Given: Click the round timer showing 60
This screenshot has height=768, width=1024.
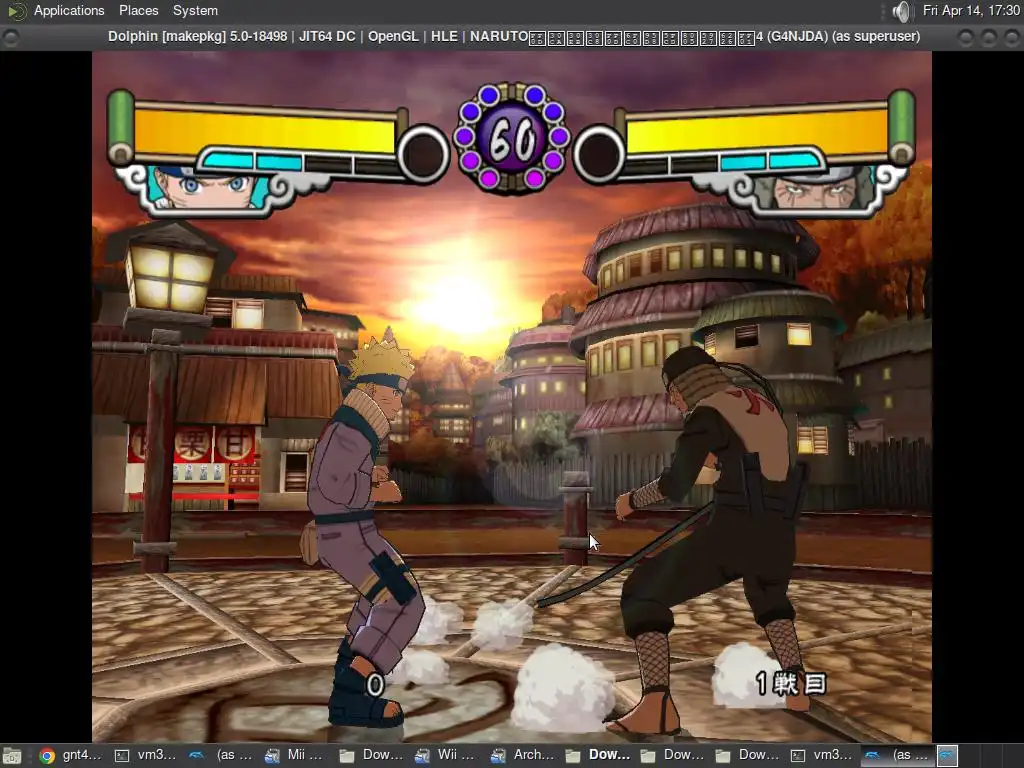Looking at the screenshot, I should 512,137.
